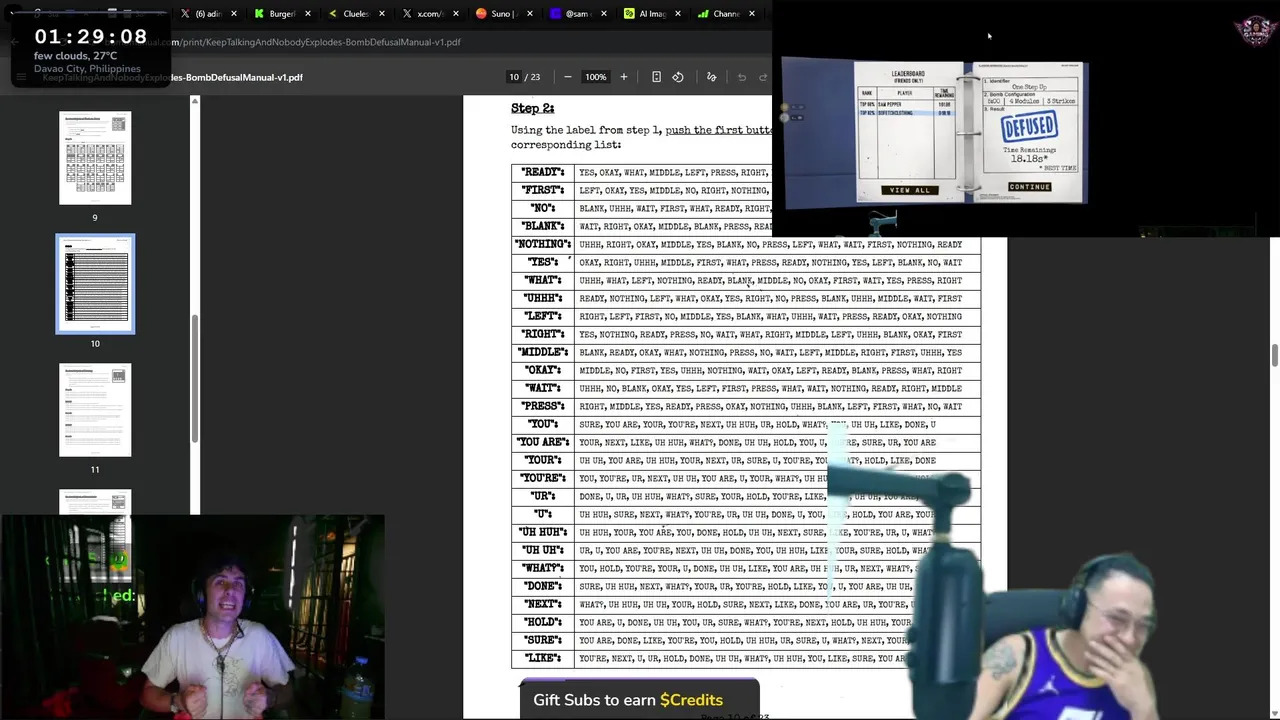Viewport: 1280px width, 720px height.
Task: Click VIEW ALL on the game leaderboard
Action: (x=909, y=190)
